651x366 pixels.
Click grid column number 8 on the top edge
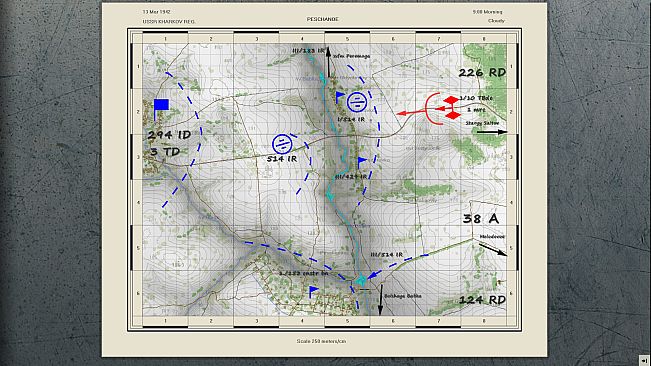click(x=484, y=39)
